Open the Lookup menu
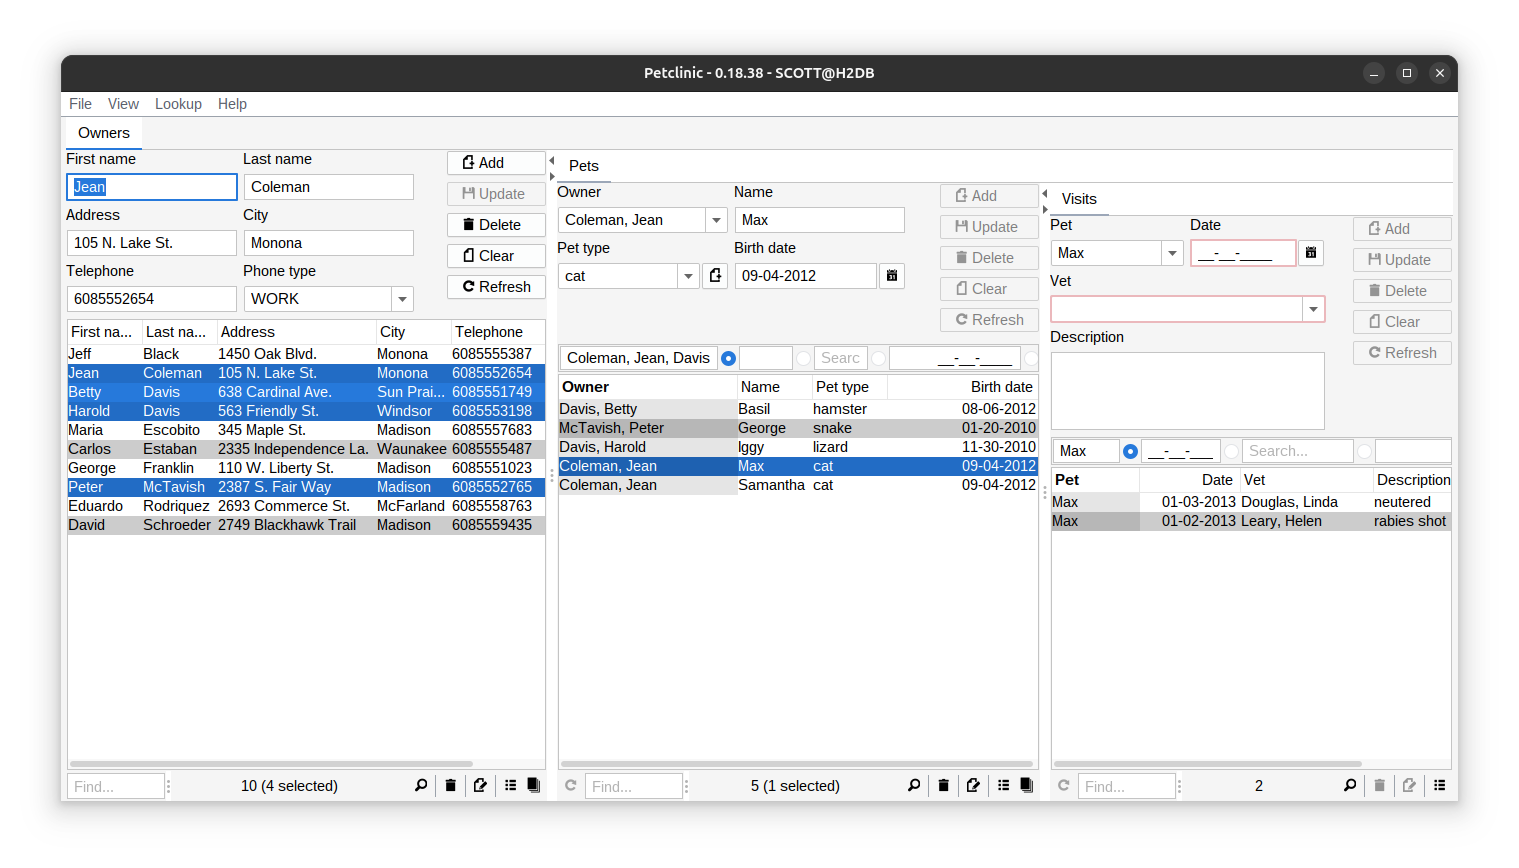 point(178,104)
